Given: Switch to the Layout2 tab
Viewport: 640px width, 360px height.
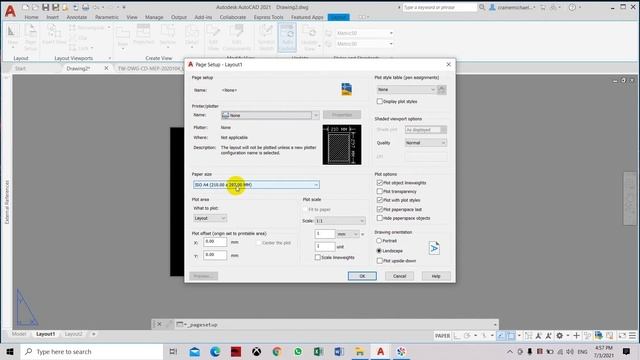Looking at the screenshot, I should [73, 334].
